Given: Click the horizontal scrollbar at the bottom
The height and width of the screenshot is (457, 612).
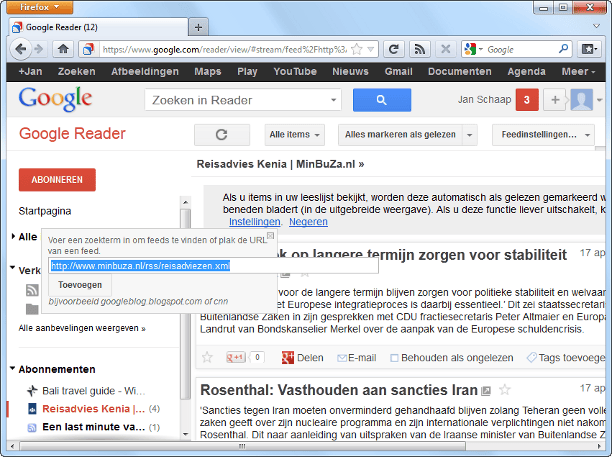Looking at the screenshot, I should (242, 446).
